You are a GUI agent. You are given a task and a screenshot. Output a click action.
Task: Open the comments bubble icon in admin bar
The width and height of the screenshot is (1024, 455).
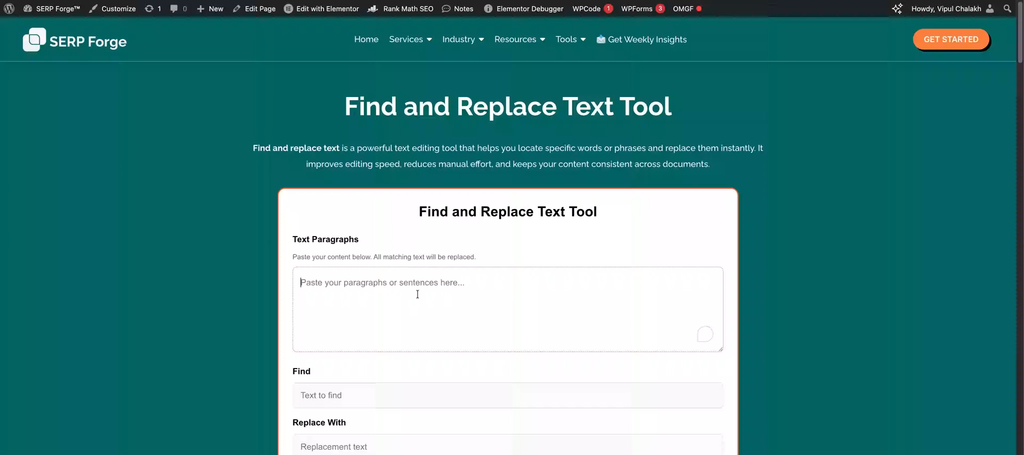(175, 8)
